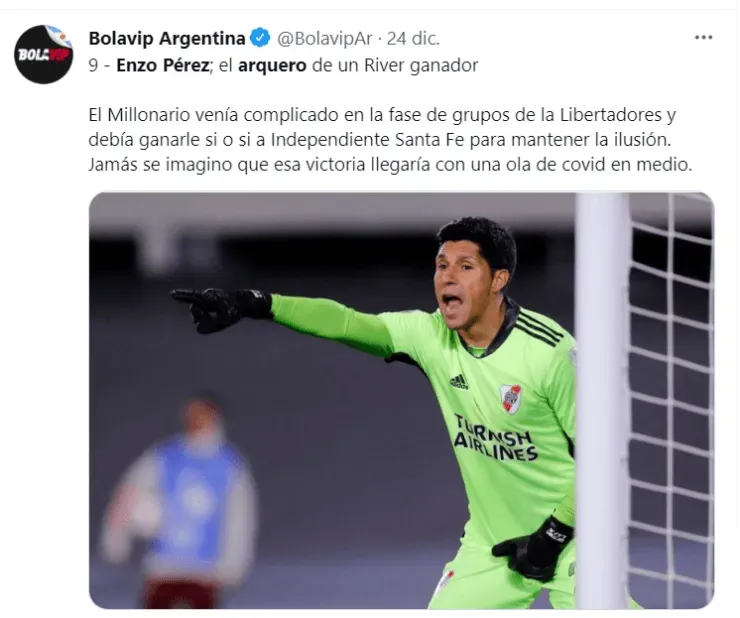Click the tweet headline ending River ganador

click(x=283, y=65)
